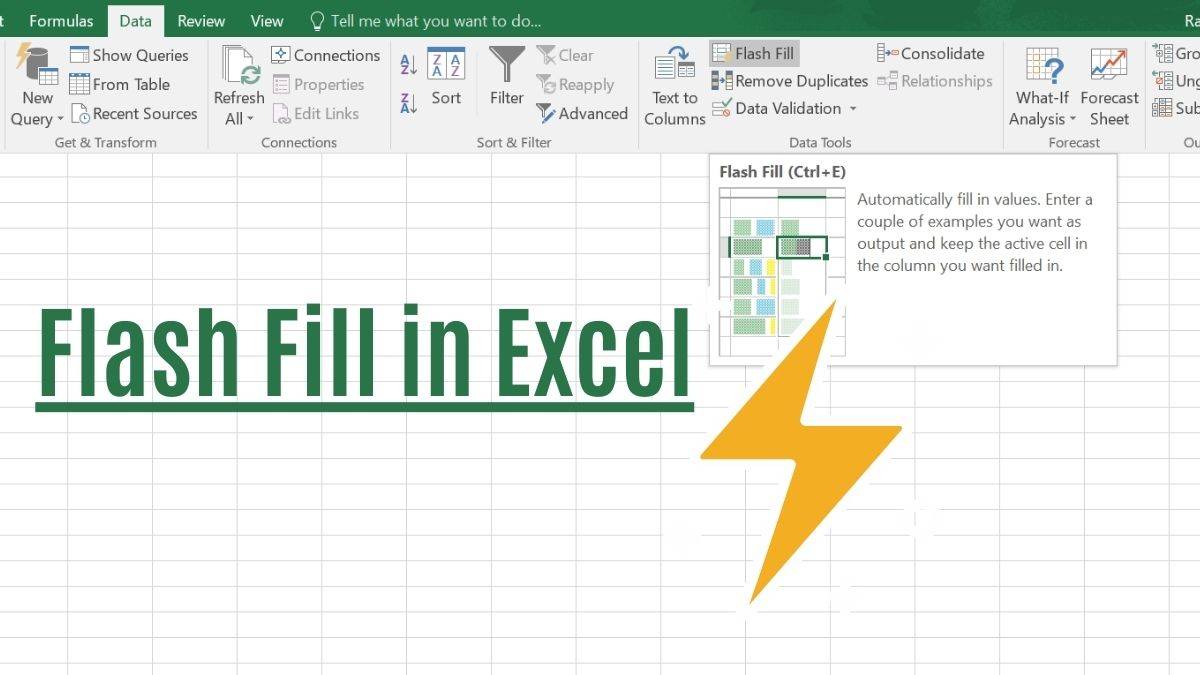Toggle the Filter funnel
This screenshot has height=675, width=1200.
tap(507, 77)
